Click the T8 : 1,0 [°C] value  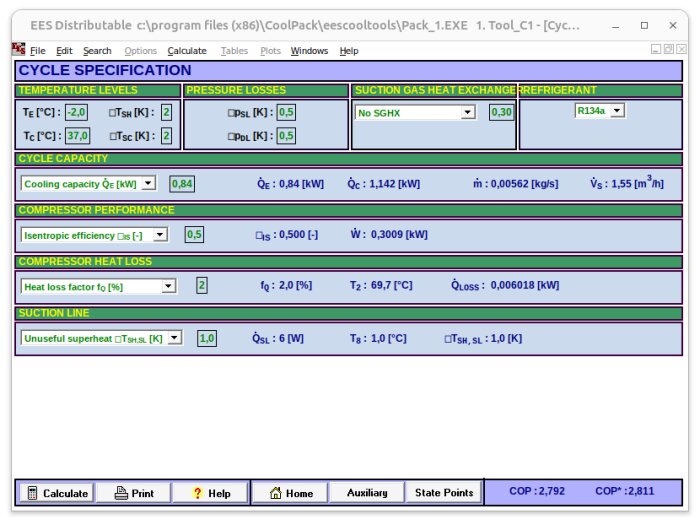pyautogui.click(x=378, y=338)
